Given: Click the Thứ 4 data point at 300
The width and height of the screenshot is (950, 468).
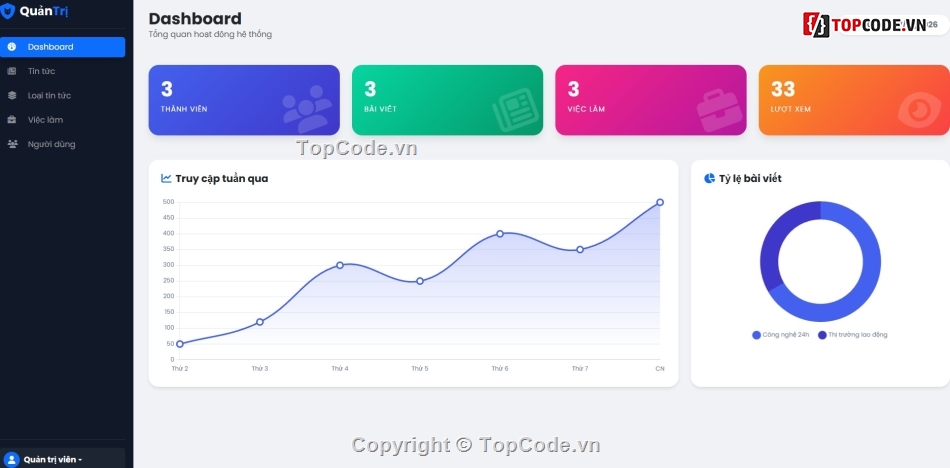Looking at the screenshot, I should (x=340, y=265).
